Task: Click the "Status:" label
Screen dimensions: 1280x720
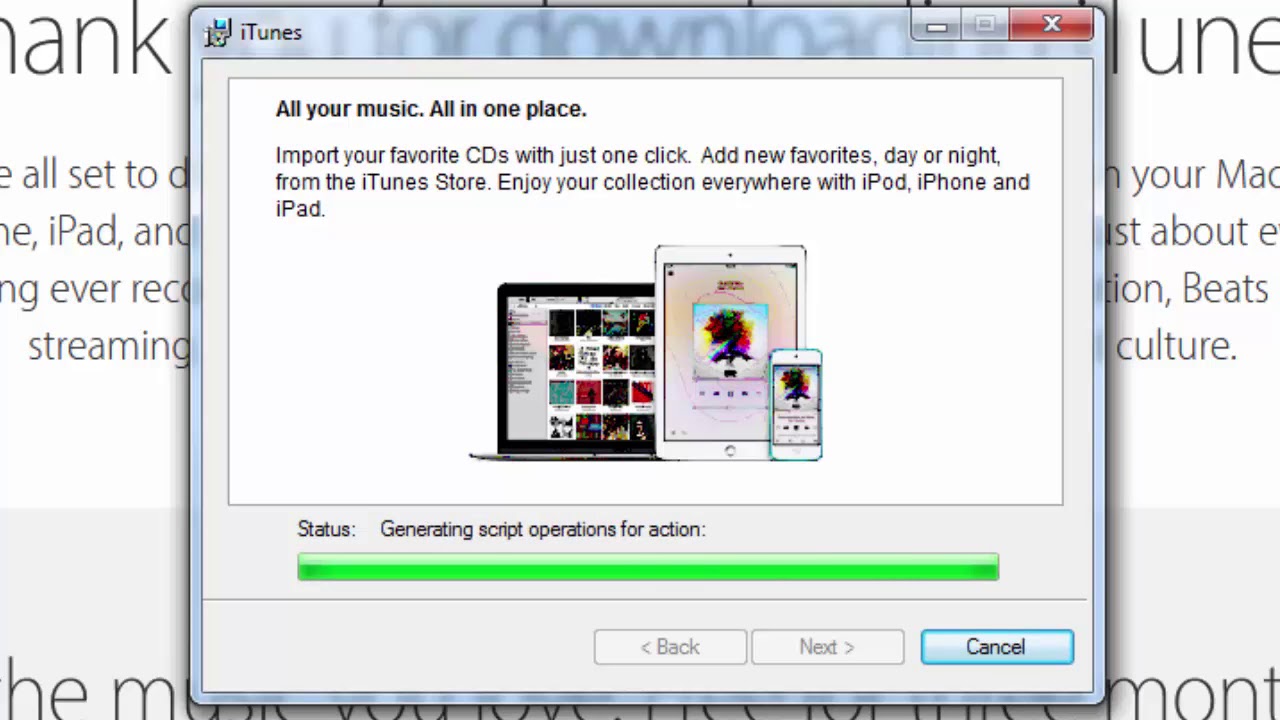Action: pos(326,529)
